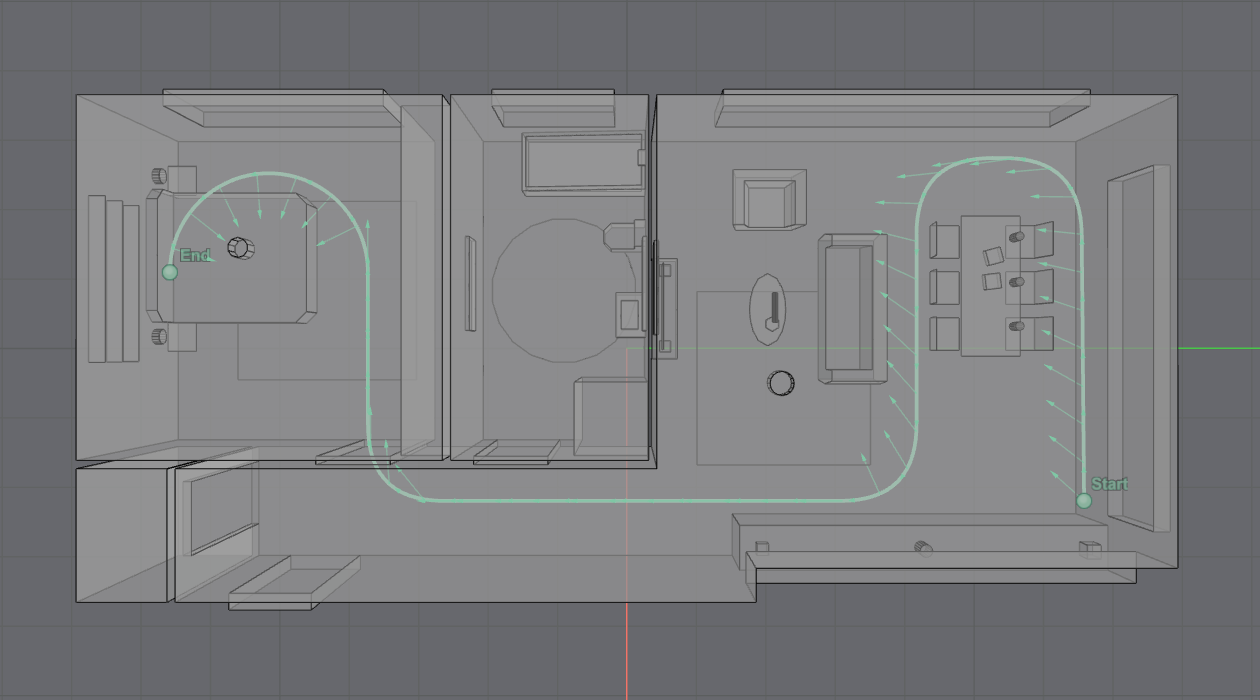Select the round object on the bed
1260x700 pixels.
240,247
